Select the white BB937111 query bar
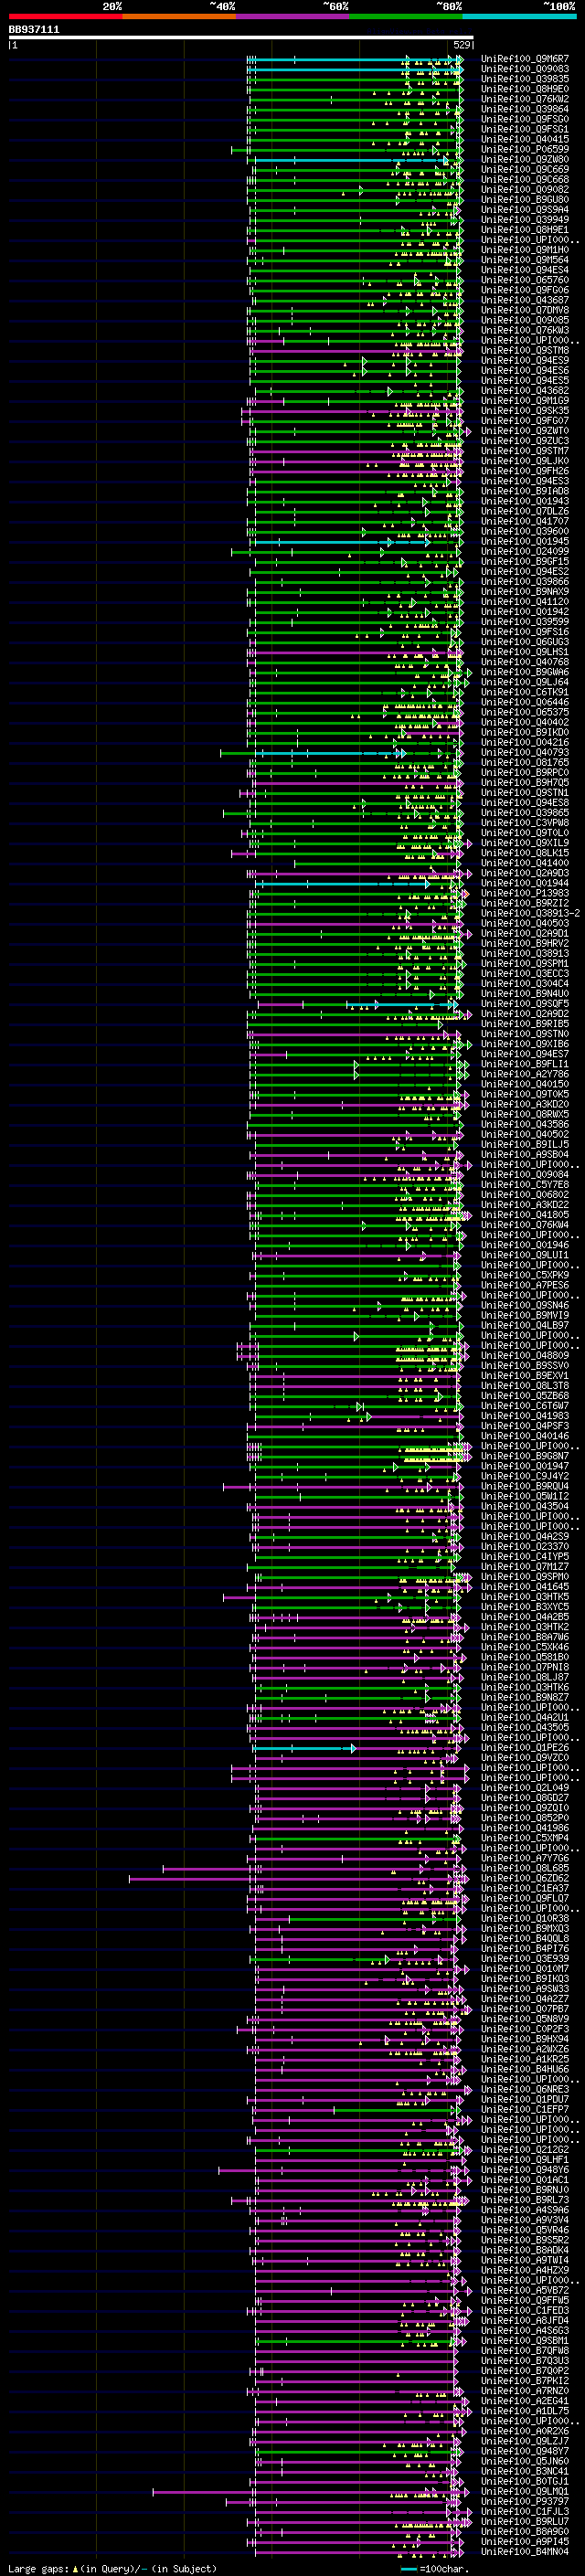Screen dimensions: 585x2576 [241, 38]
